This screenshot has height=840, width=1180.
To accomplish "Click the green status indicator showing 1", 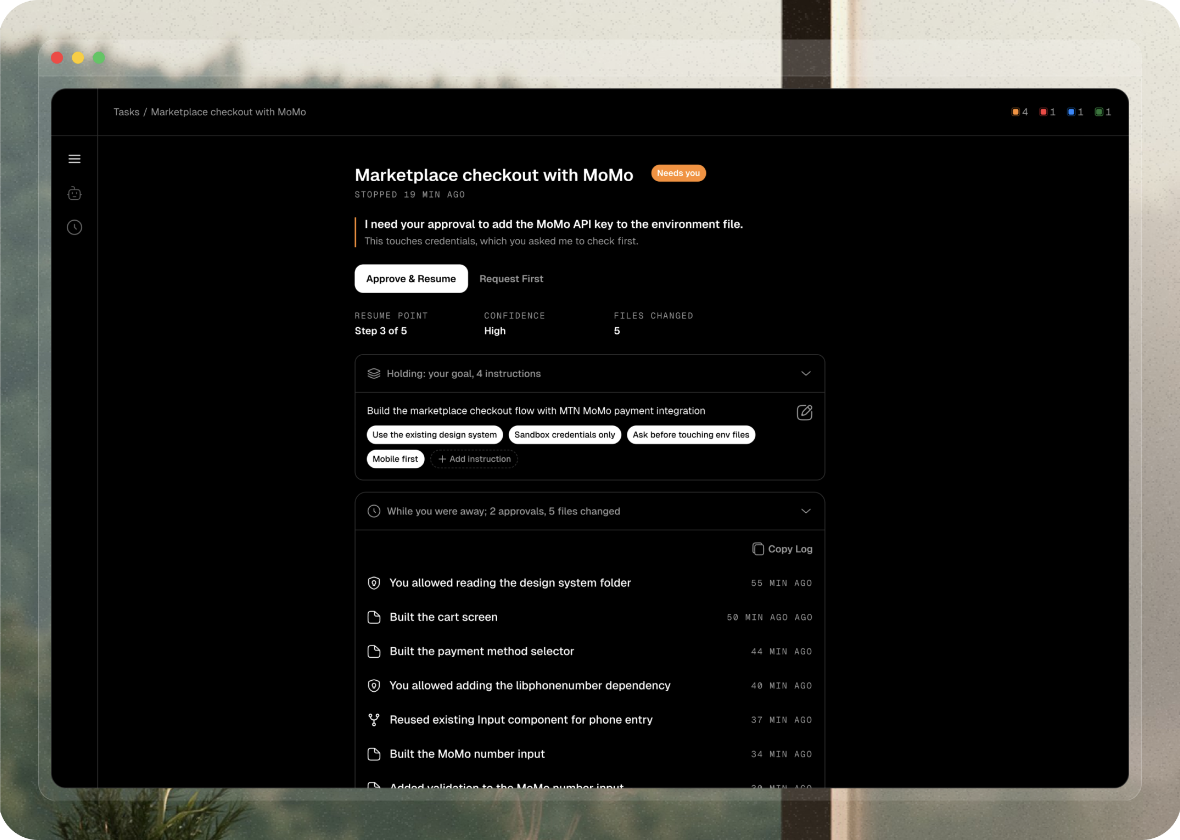I will [x=1103, y=112].
